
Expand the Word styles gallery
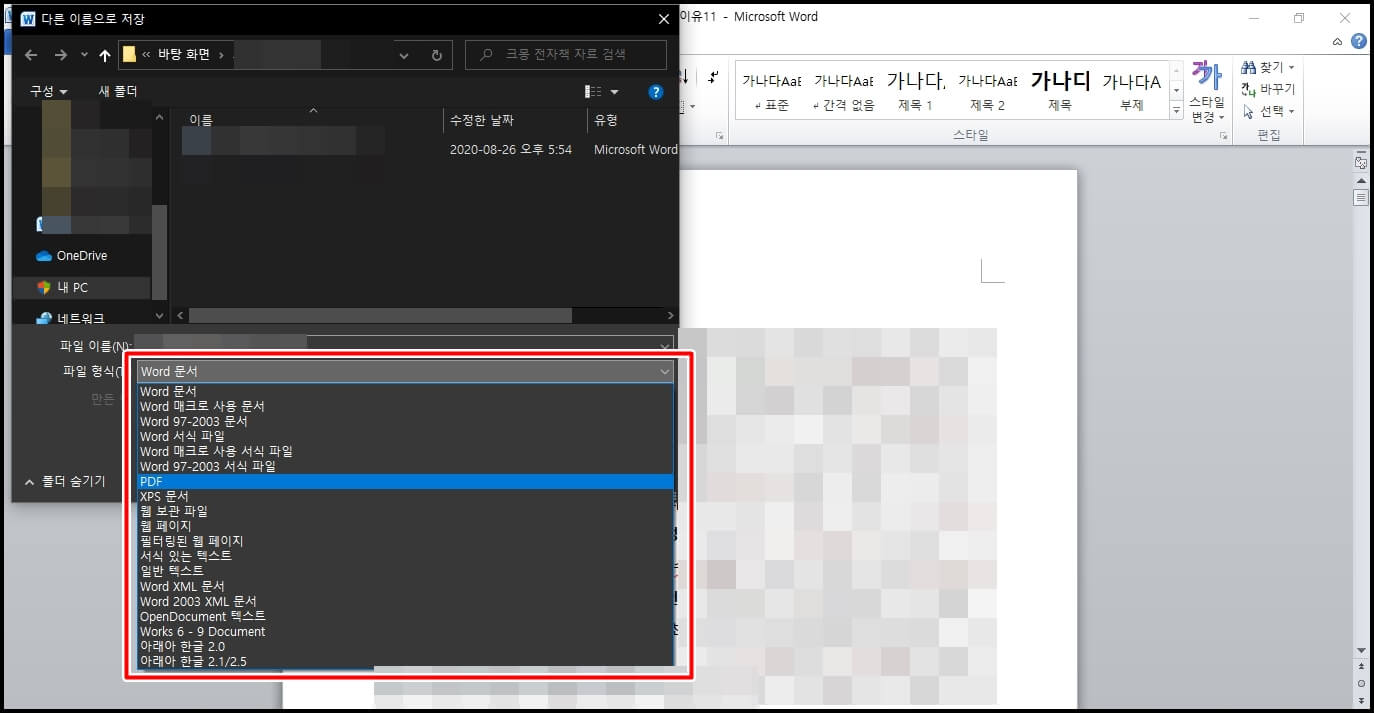click(x=1176, y=111)
